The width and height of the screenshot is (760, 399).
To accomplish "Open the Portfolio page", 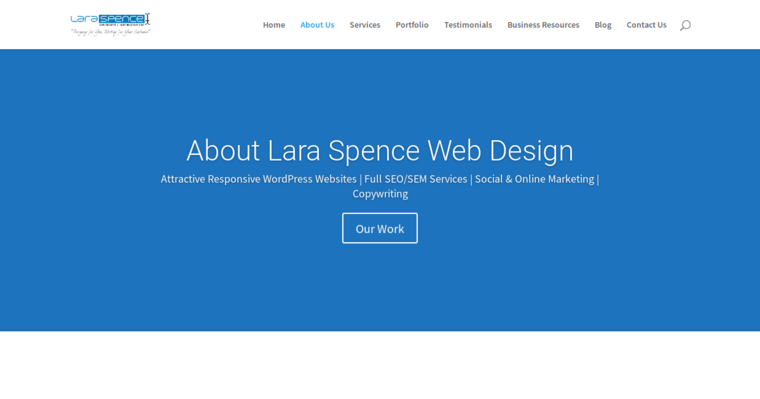I will pyautogui.click(x=412, y=25).
